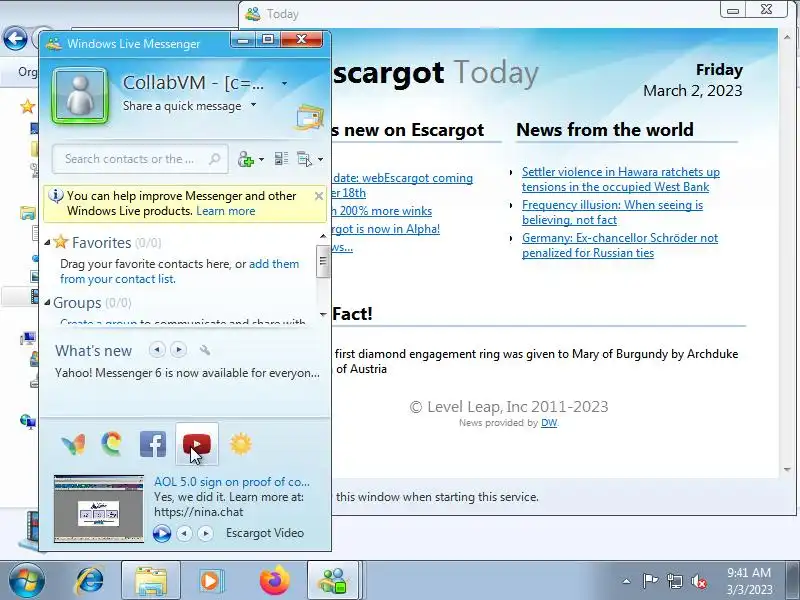Open the clock showing 9:41 AM
This screenshot has height=600, width=800.
coord(749,581)
